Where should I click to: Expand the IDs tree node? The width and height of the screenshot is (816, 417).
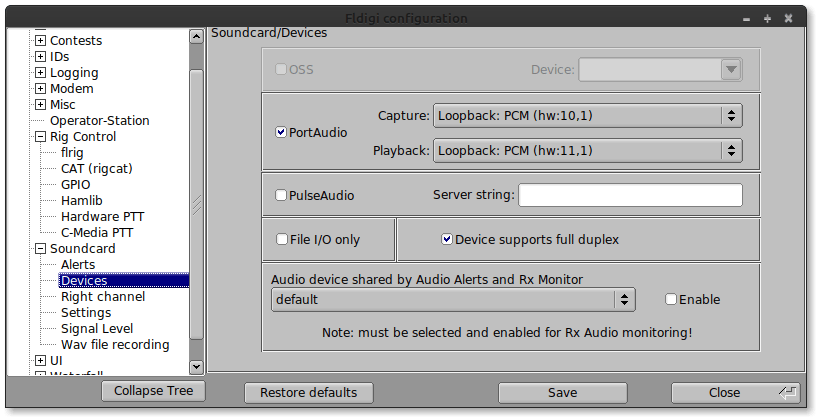40,57
